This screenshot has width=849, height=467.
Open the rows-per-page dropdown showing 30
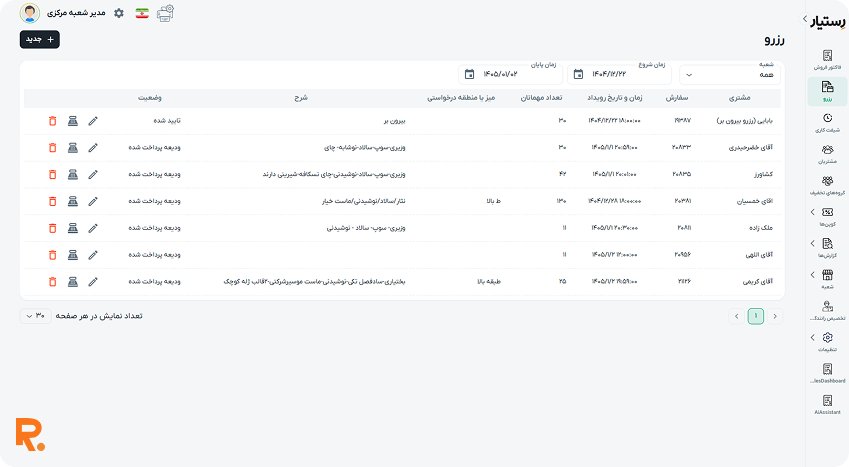36,316
